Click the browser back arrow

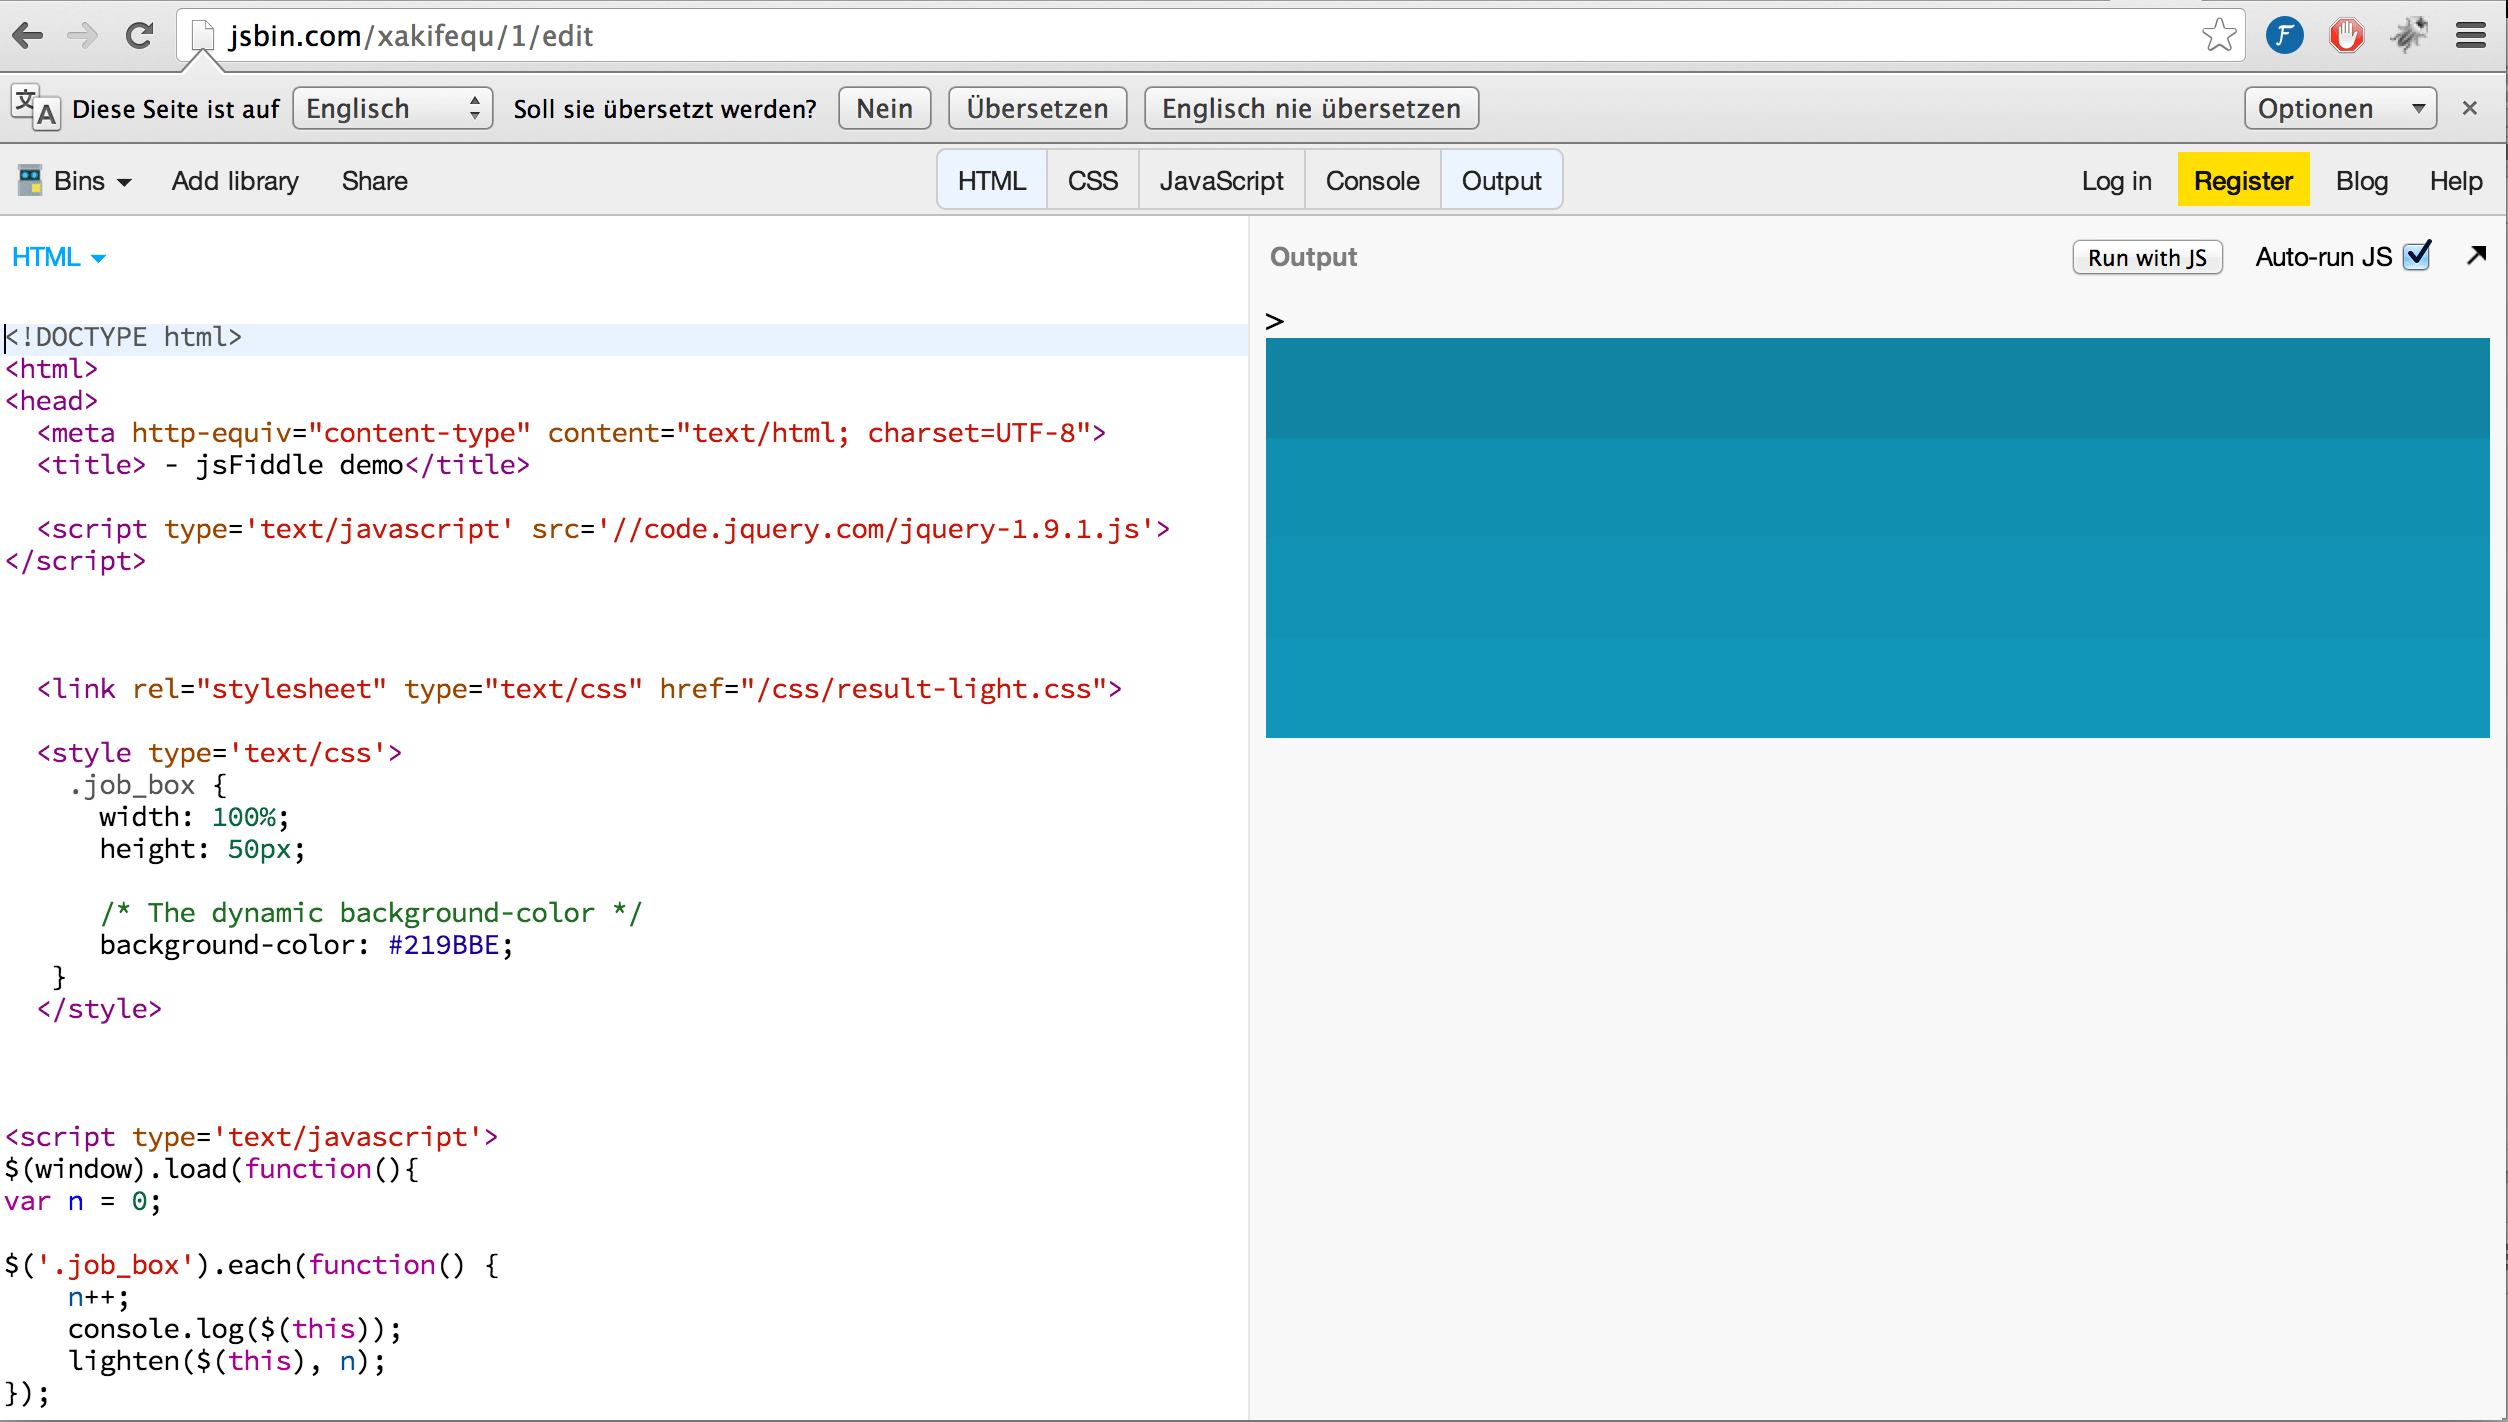27,36
